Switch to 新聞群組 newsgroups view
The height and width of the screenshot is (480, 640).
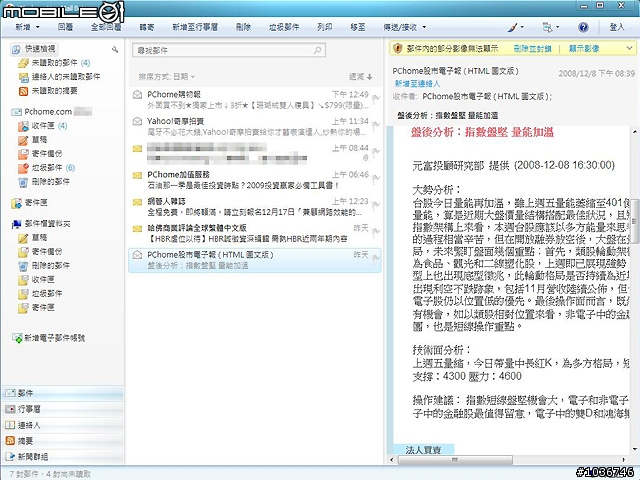63,456
